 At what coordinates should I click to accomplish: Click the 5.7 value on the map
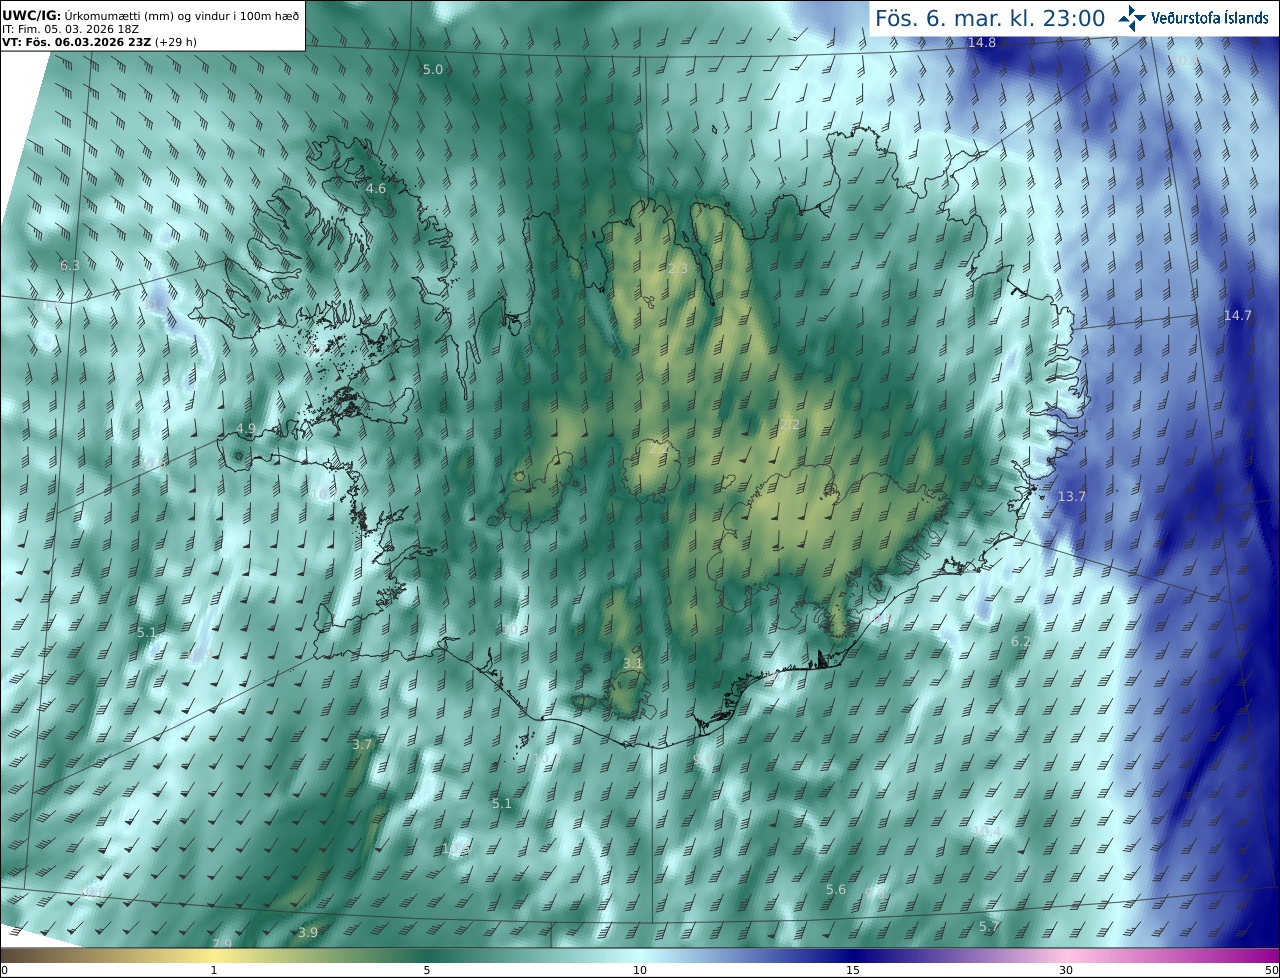pos(989,926)
